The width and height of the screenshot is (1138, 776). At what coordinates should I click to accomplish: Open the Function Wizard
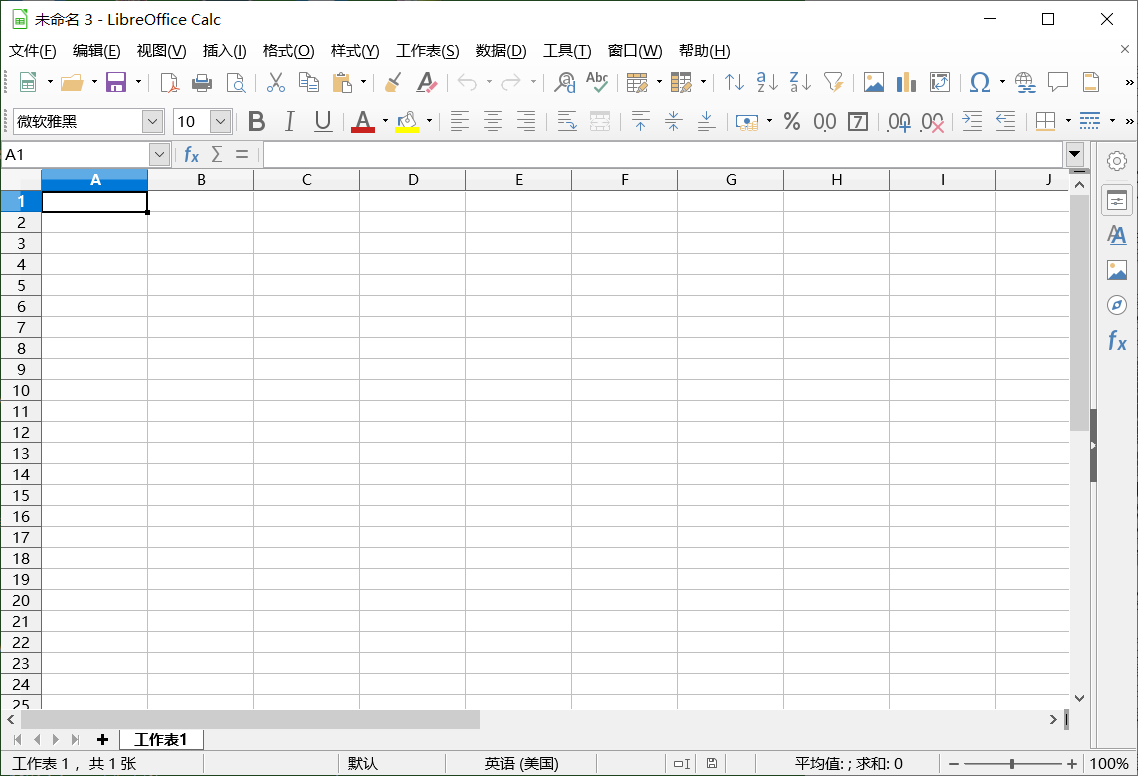191,154
